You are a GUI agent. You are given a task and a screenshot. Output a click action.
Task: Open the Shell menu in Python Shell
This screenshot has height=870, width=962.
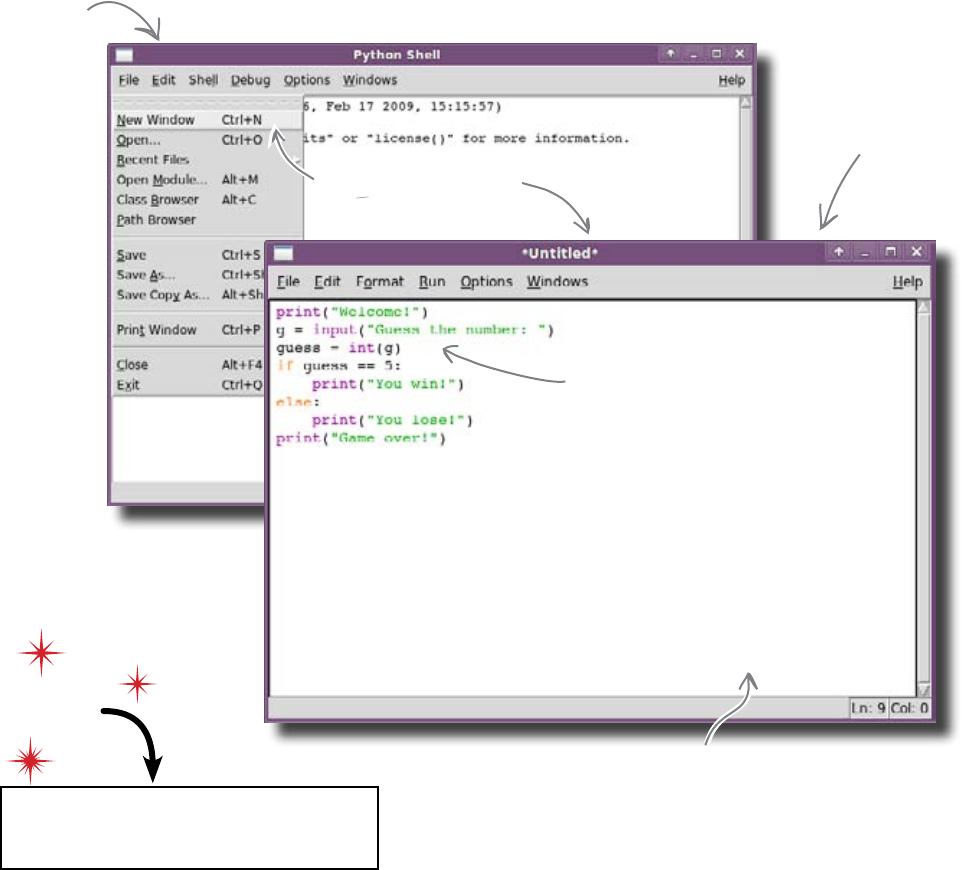pyautogui.click(x=203, y=80)
